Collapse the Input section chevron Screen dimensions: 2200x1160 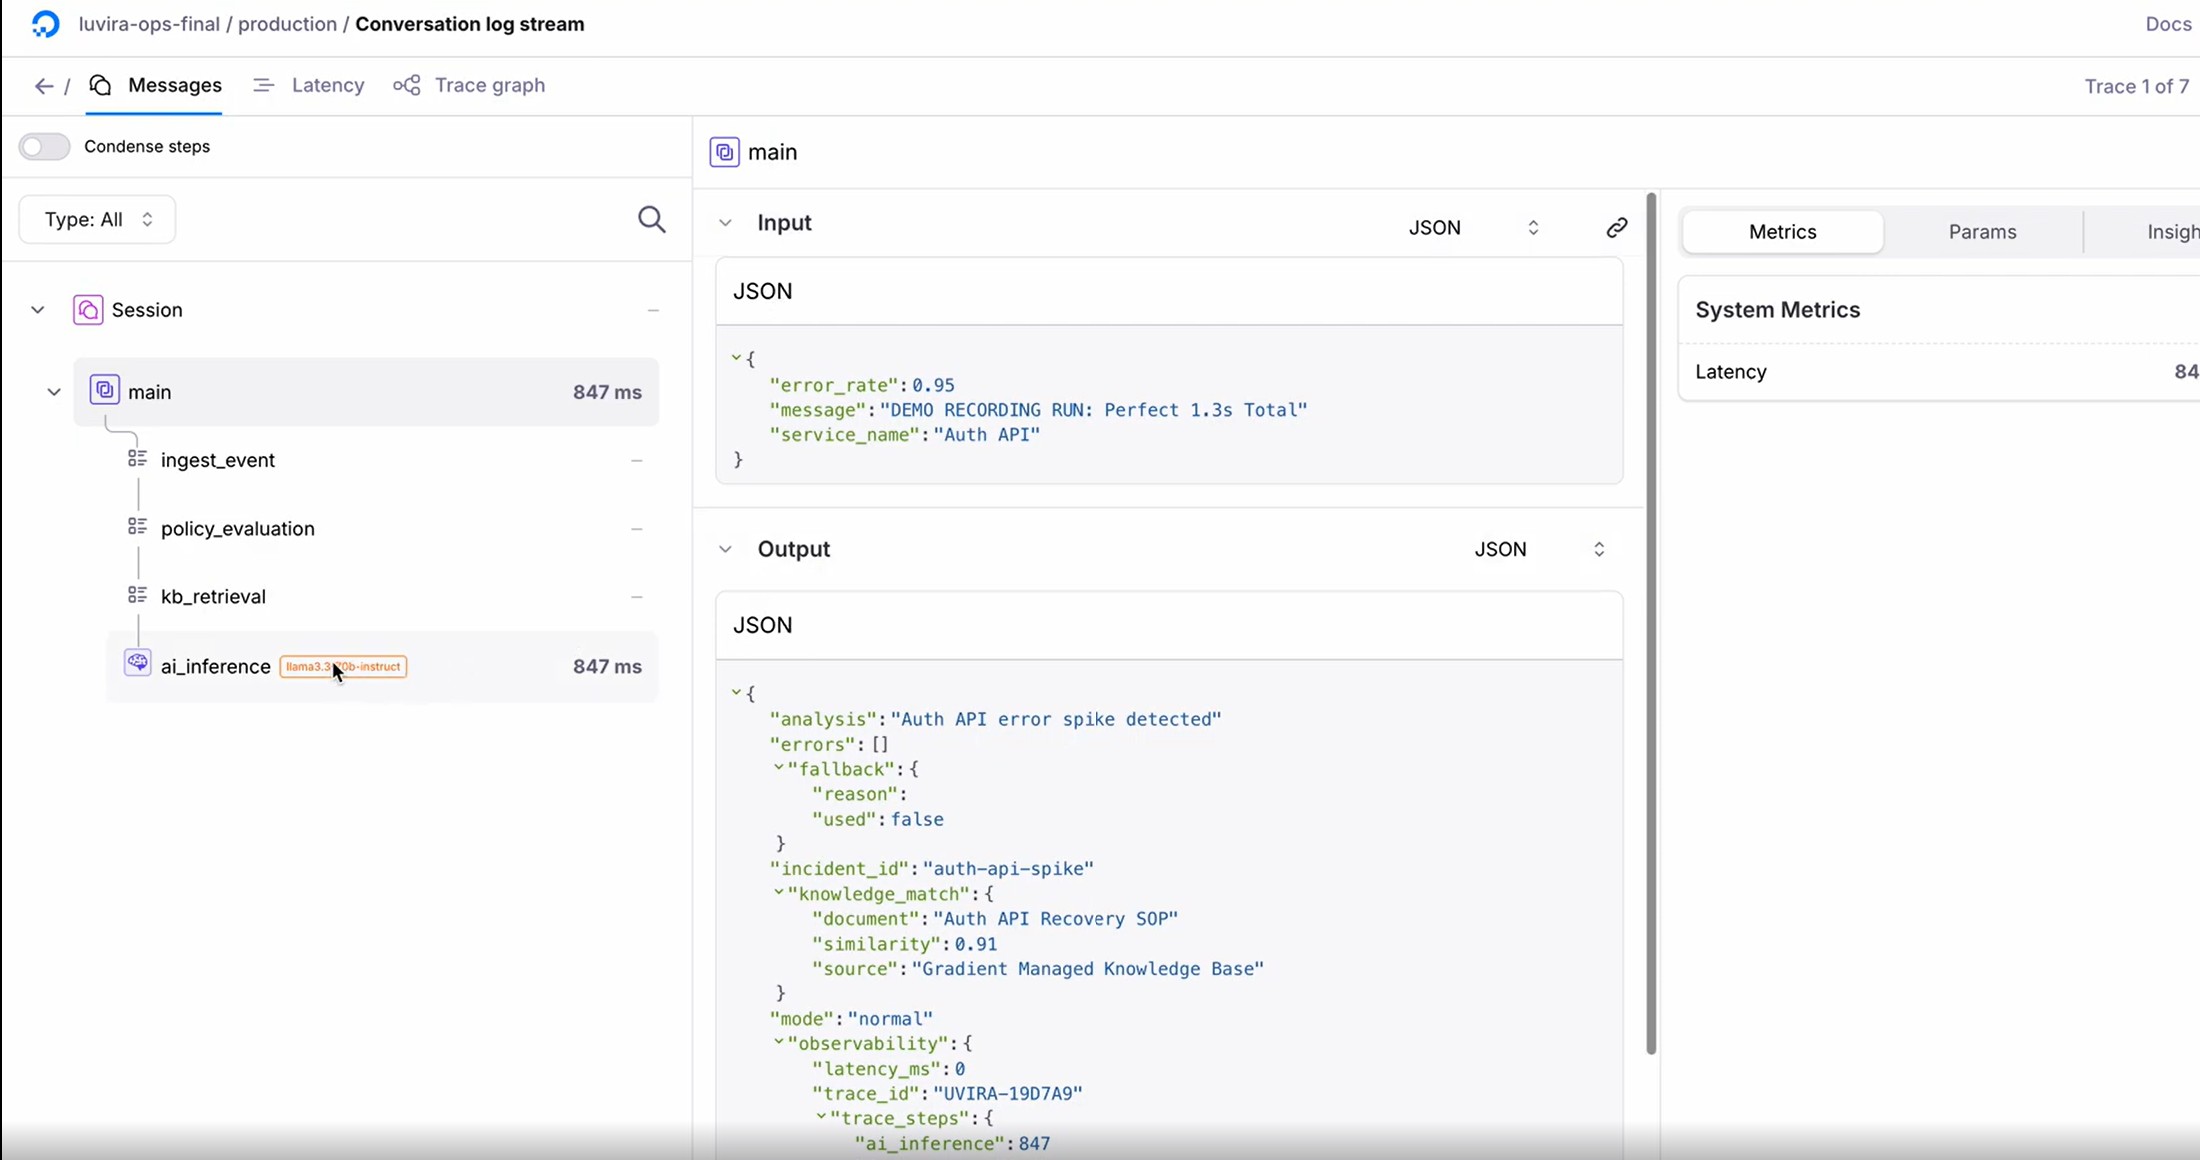[x=726, y=223]
